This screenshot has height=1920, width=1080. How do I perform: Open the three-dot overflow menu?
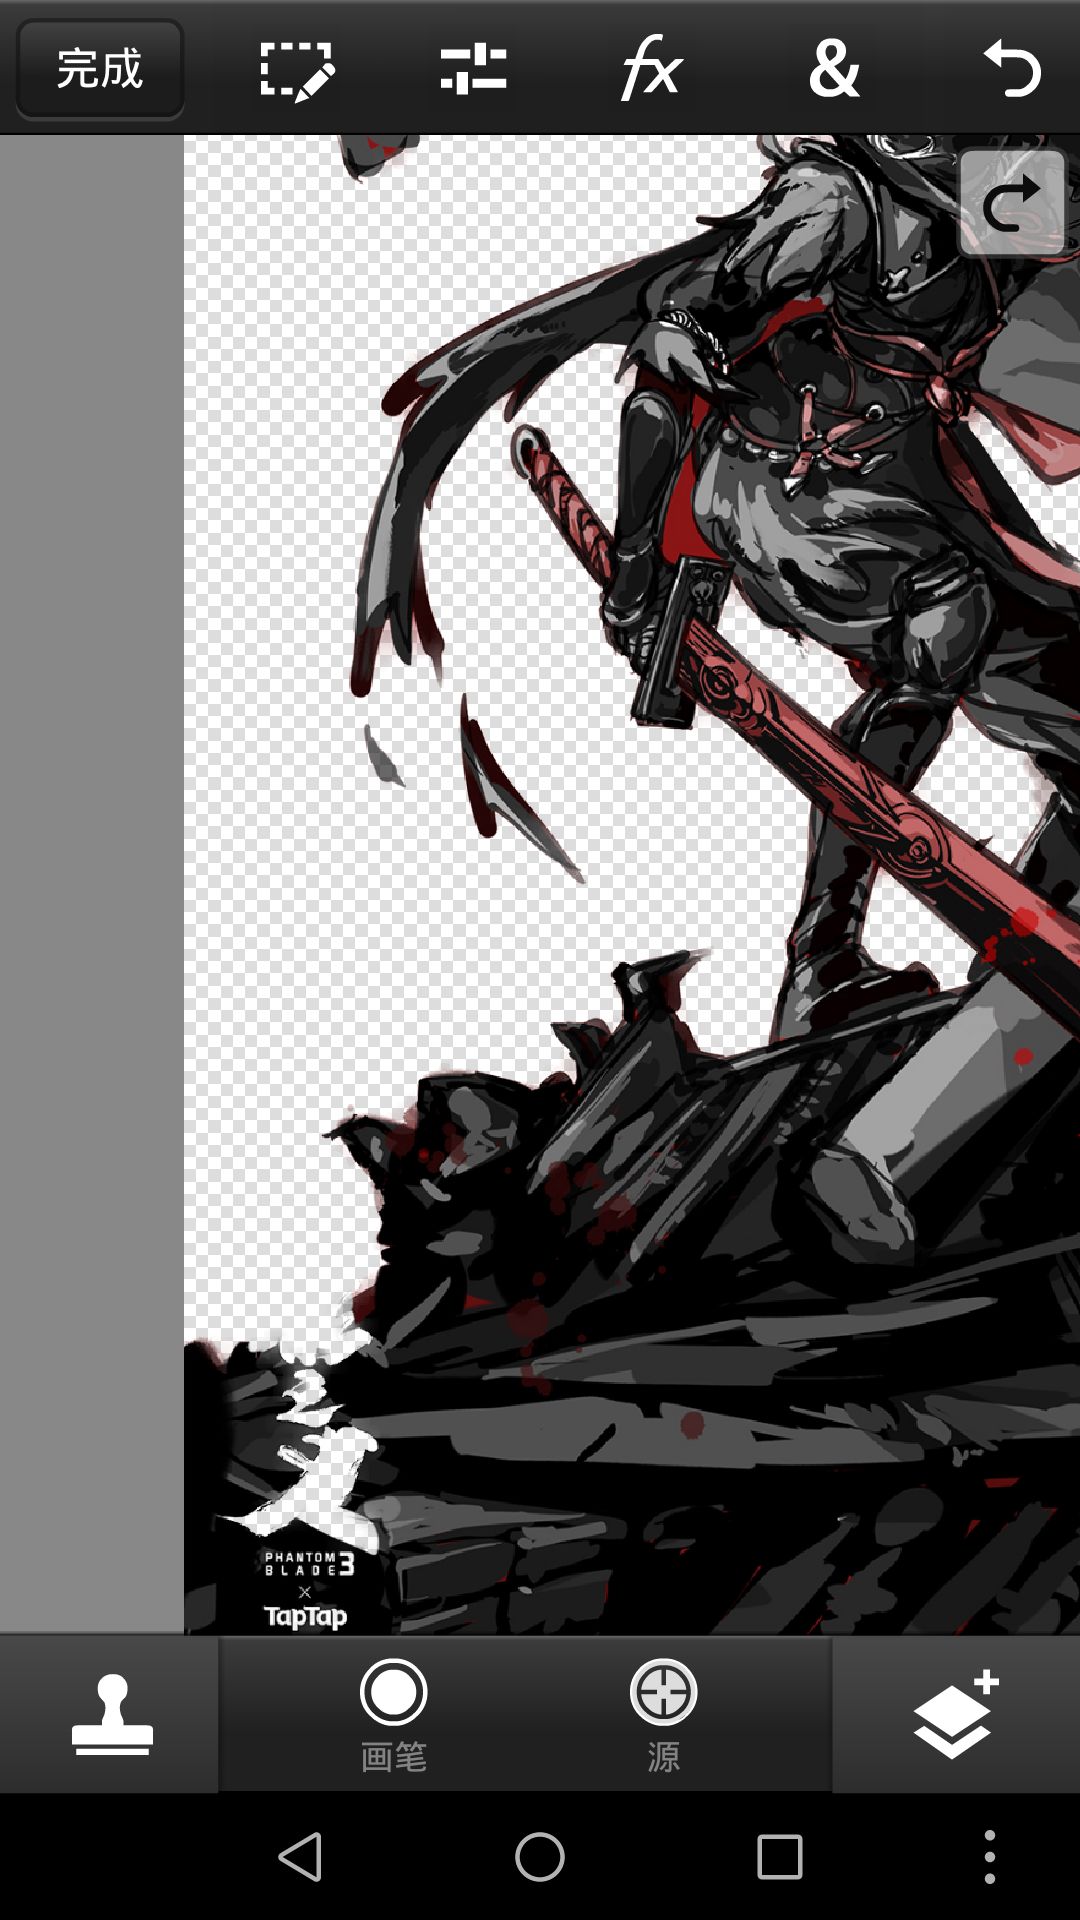[990, 1857]
